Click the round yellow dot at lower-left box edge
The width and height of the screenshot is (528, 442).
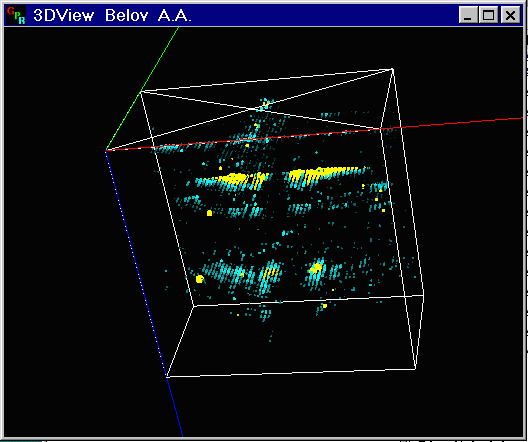(200, 279)
